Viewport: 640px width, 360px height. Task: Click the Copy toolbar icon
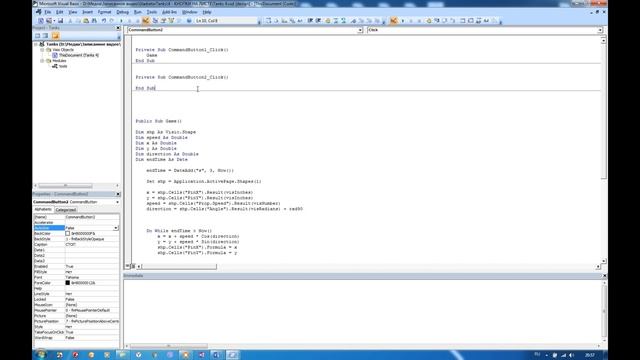pos(78,20)
